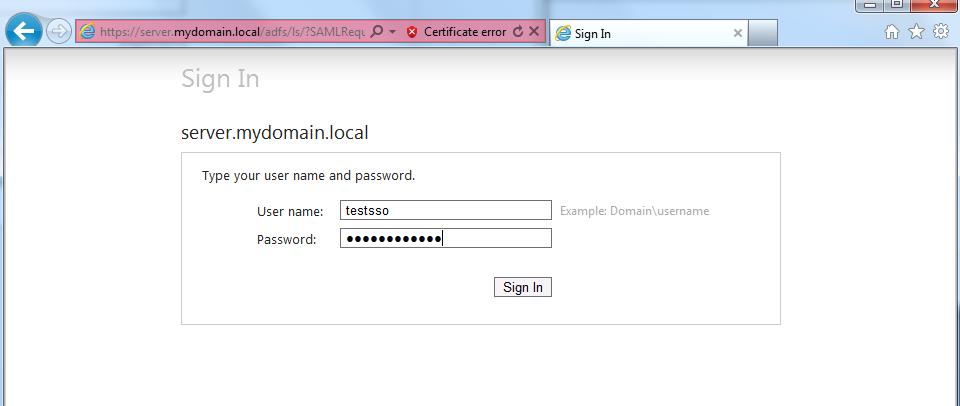
Task: Open the address bar autocomplete dropdown arrow
Action: (x=392, y=31)
